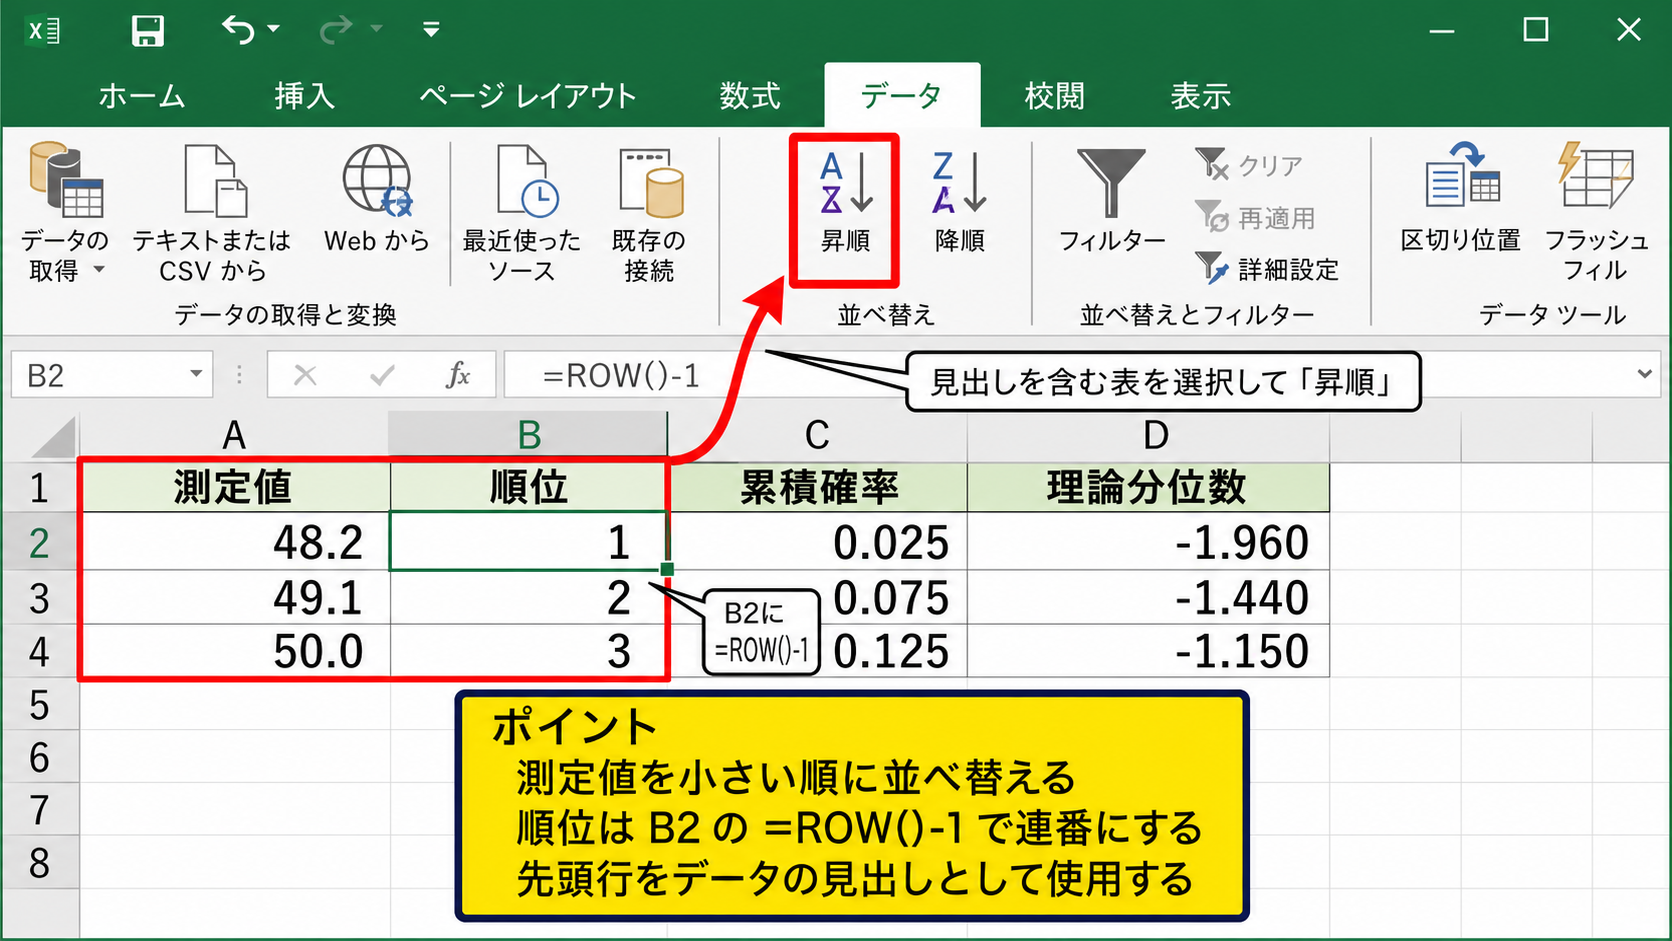Click cell containing -1.150

point(1148,652)
